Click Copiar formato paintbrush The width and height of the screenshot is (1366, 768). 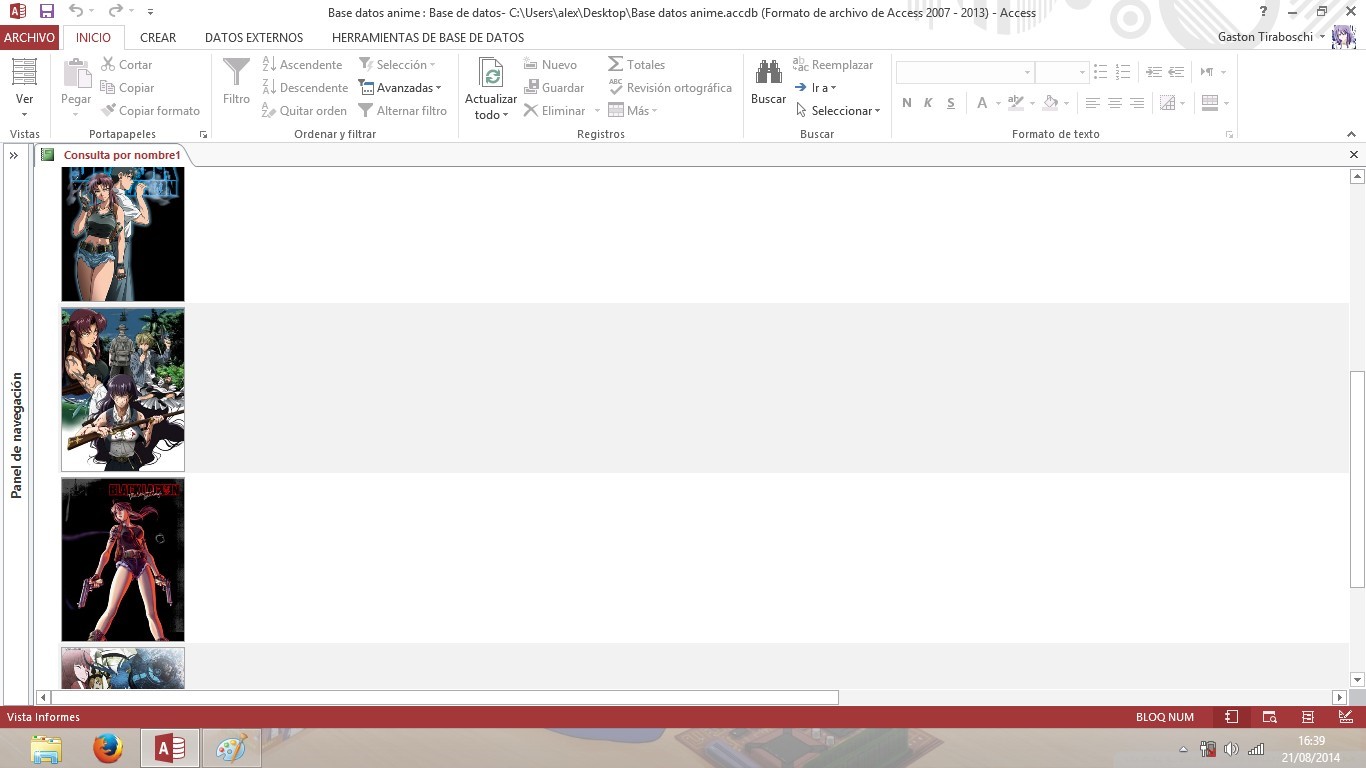coord(150,110)
